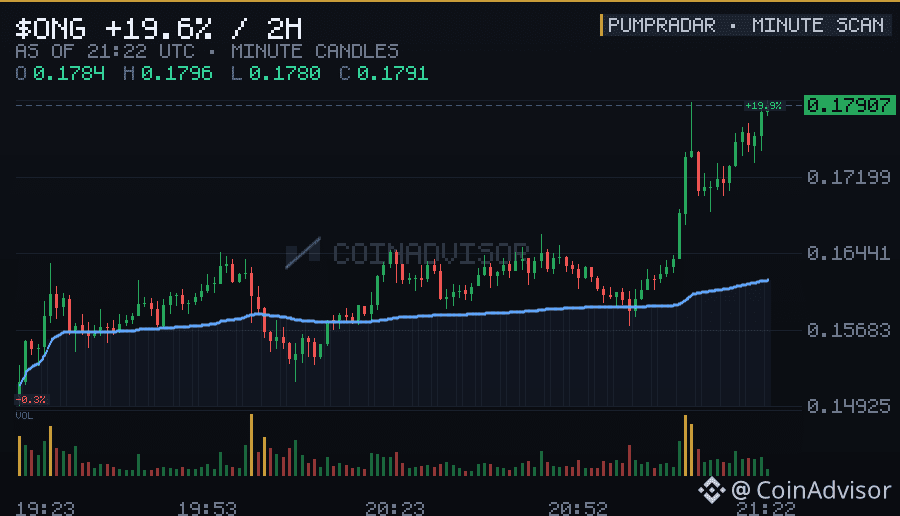The image size is (900, 516).
Task: Click the -0.3% label at chart start
Action: click(31, 399)
